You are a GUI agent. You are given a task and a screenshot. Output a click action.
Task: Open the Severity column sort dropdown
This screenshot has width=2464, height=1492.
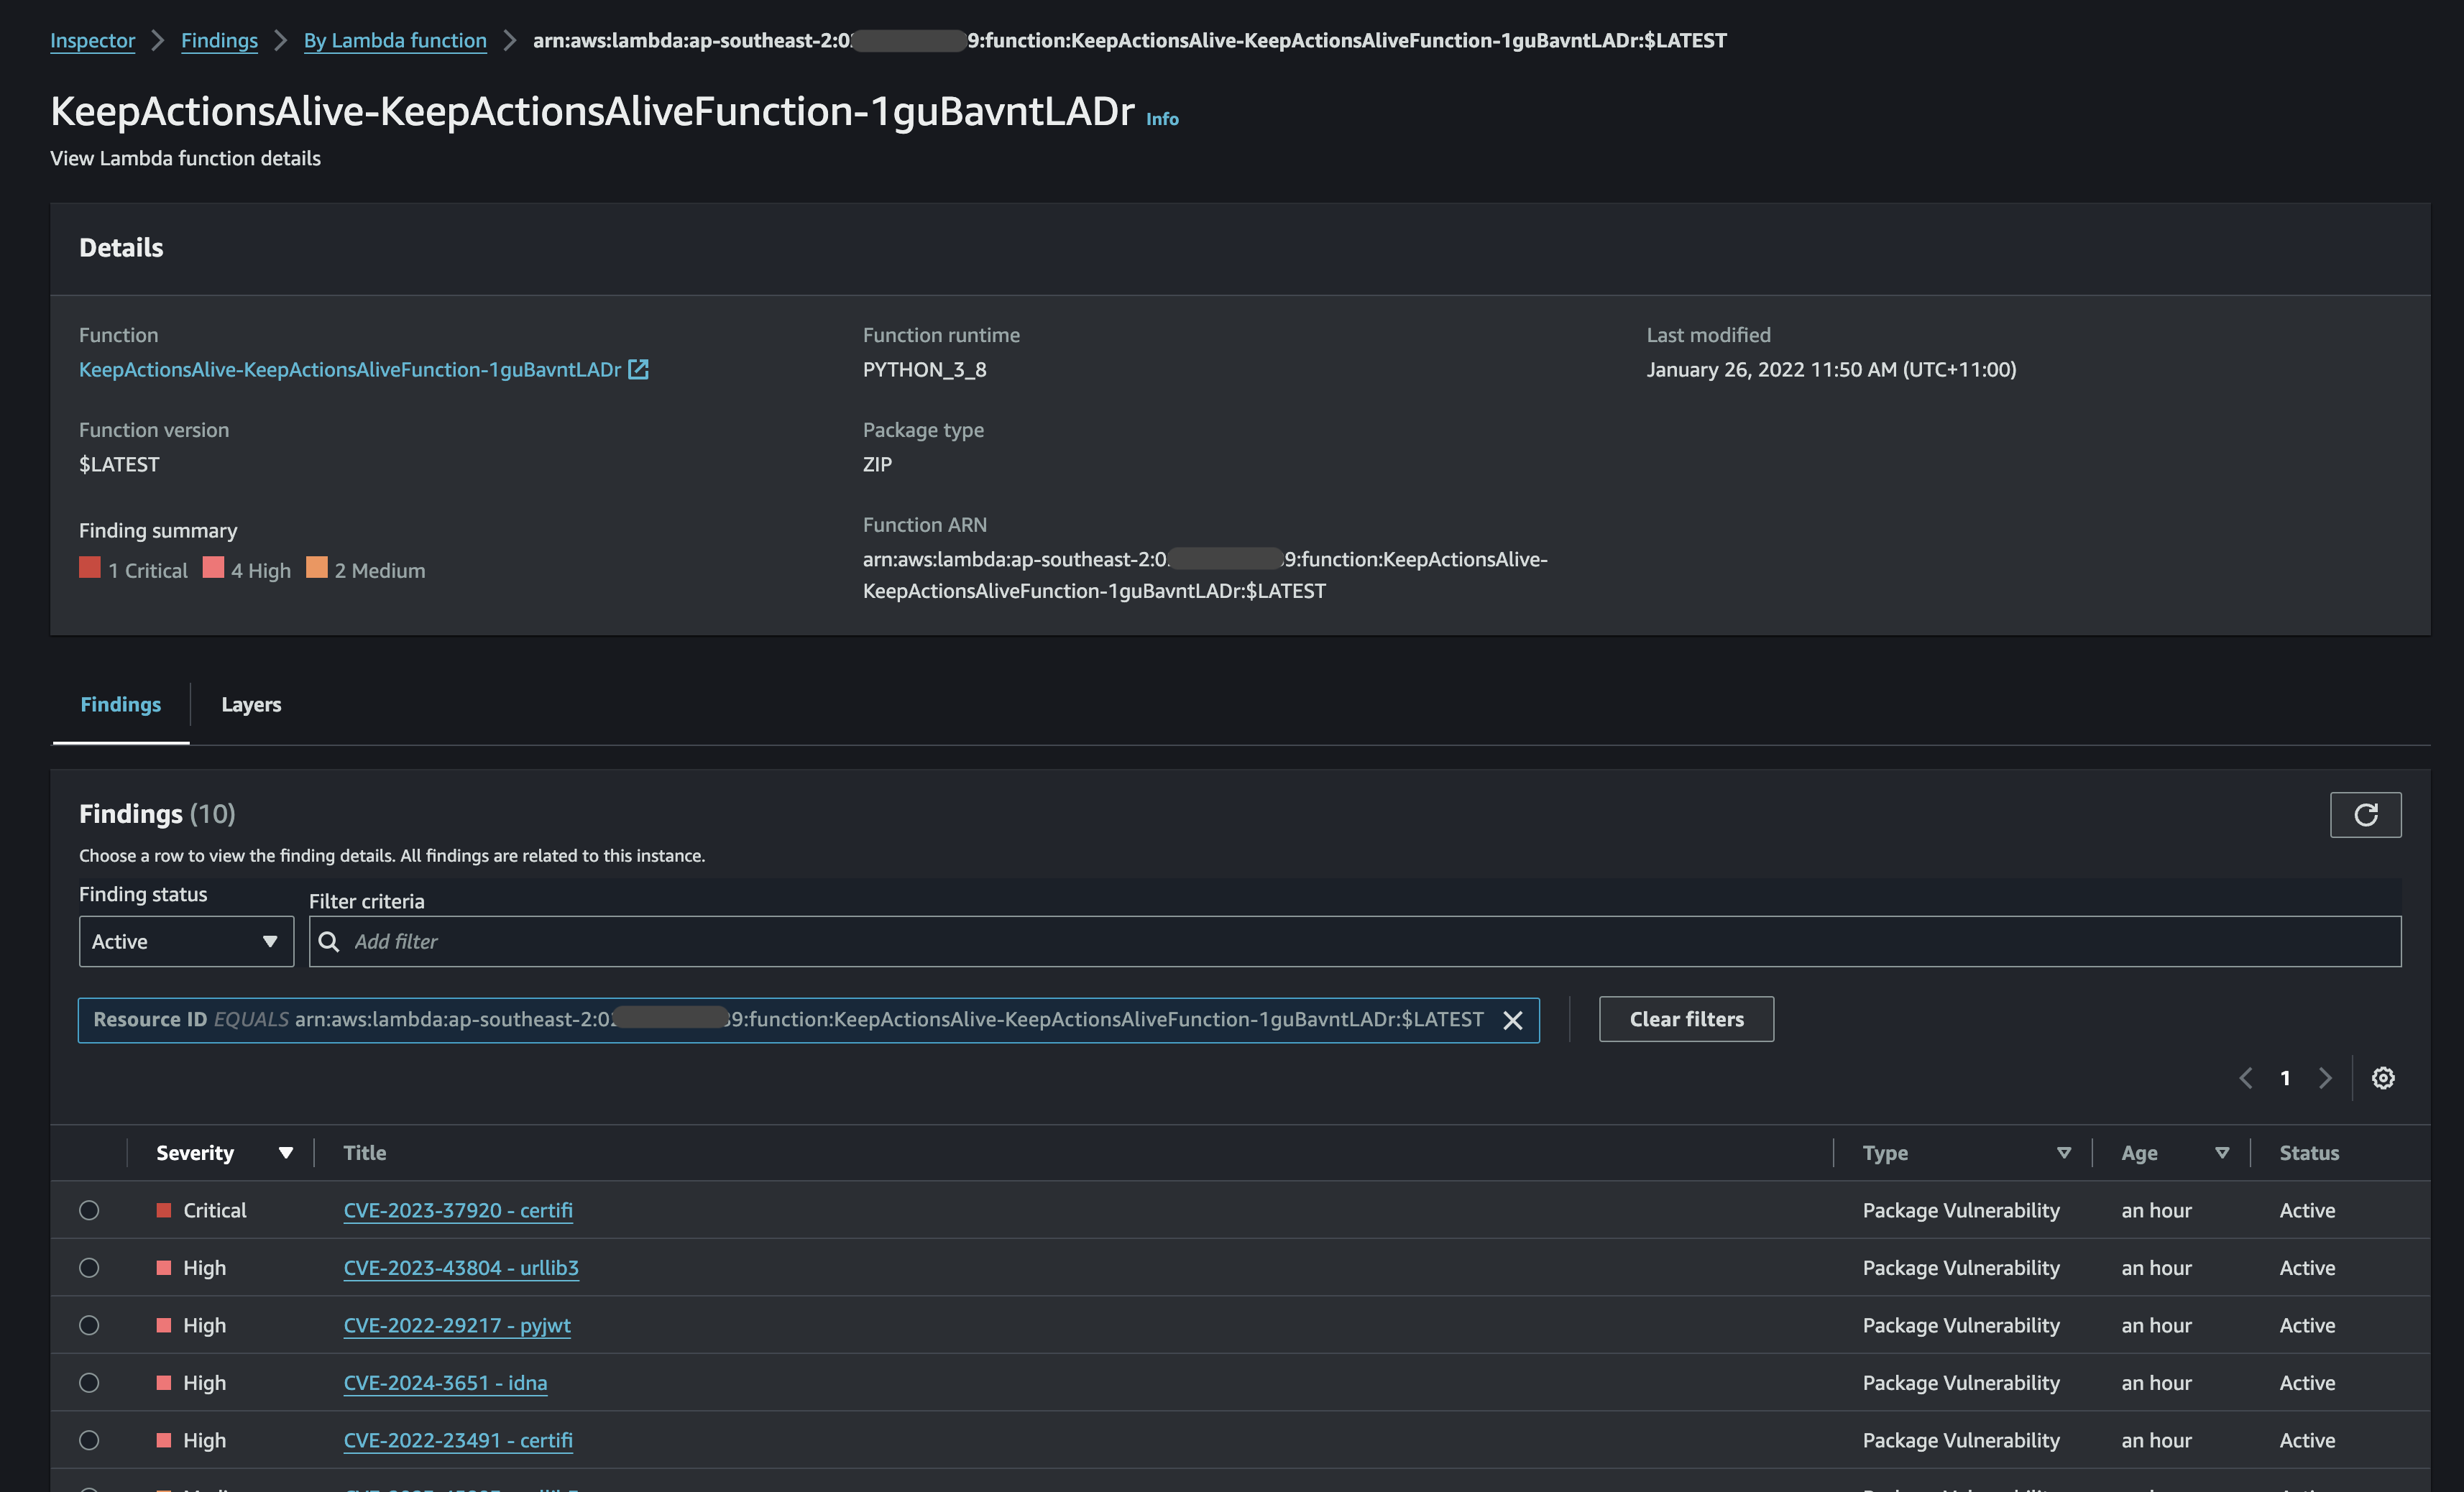coord(287,1152)
